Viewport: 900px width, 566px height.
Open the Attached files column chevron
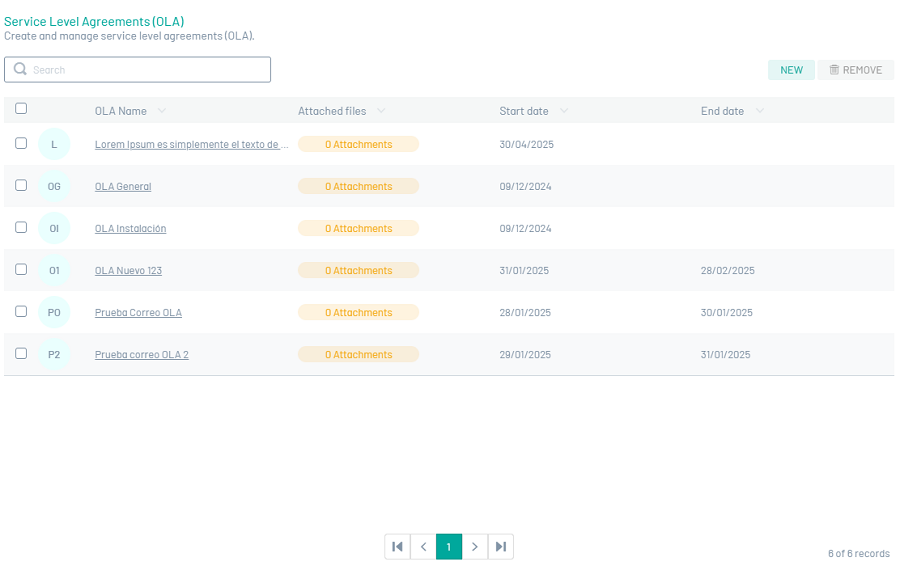(381, 111)
